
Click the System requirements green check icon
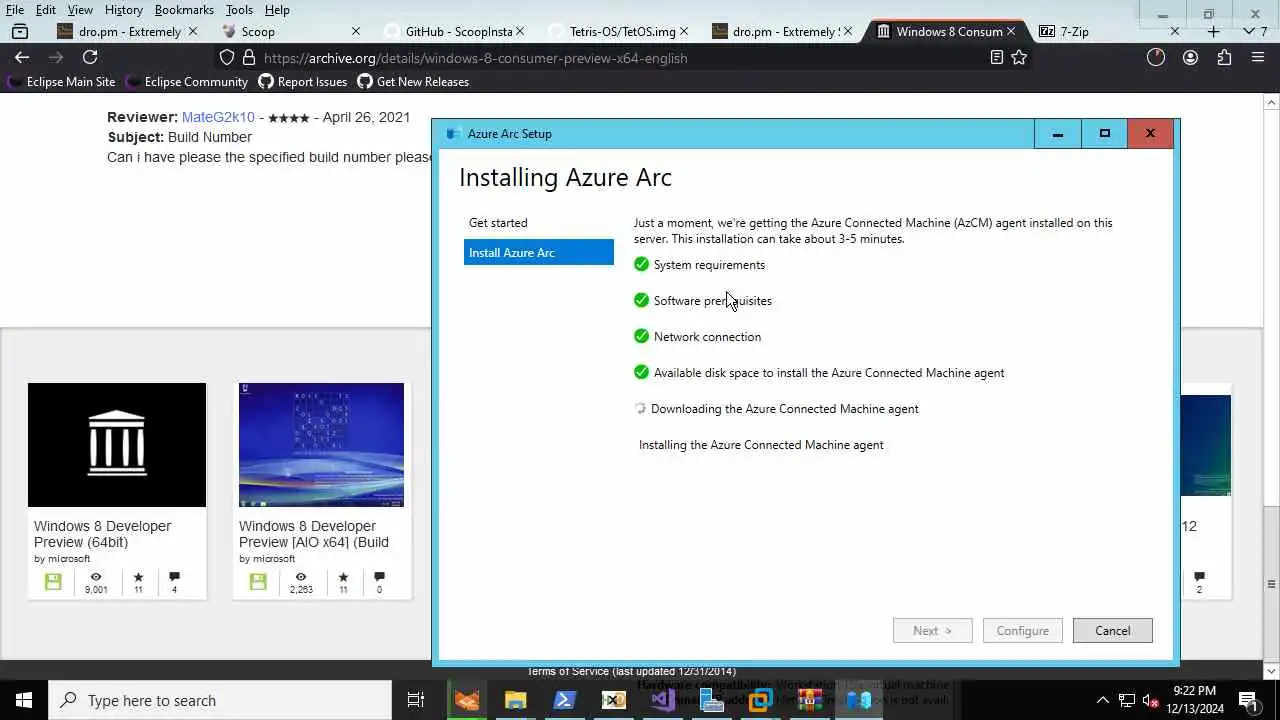641,264
